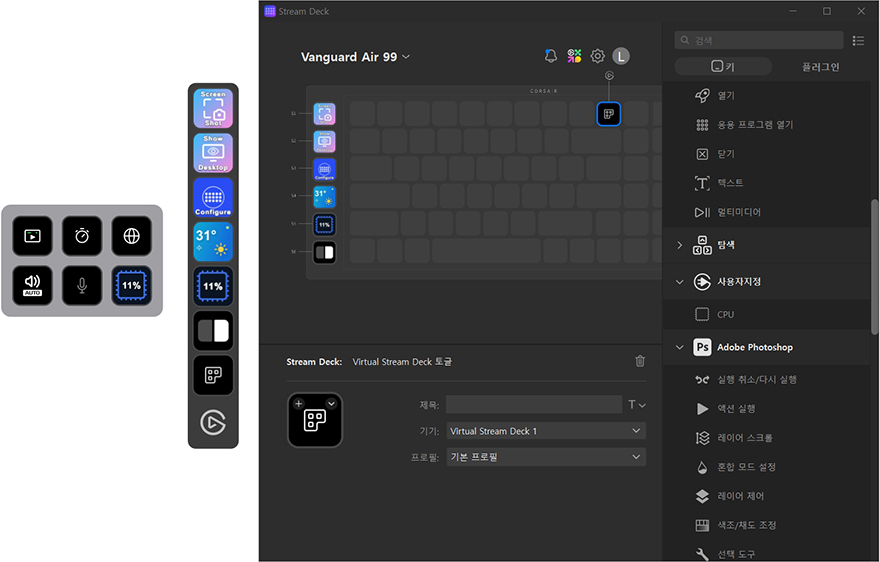Click the L user profile avatar
This screenshot has width=880, height=562.
(621, 56)
